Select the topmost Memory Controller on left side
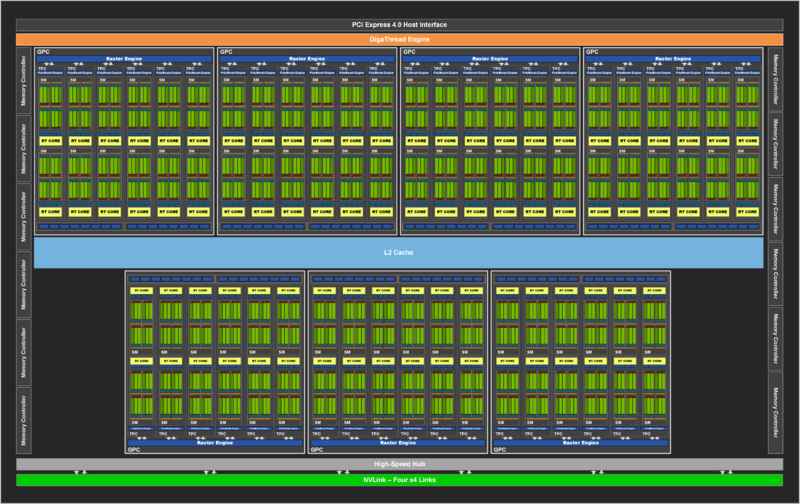The width and height of the screenshot is (800, 504). pos(24,78)
